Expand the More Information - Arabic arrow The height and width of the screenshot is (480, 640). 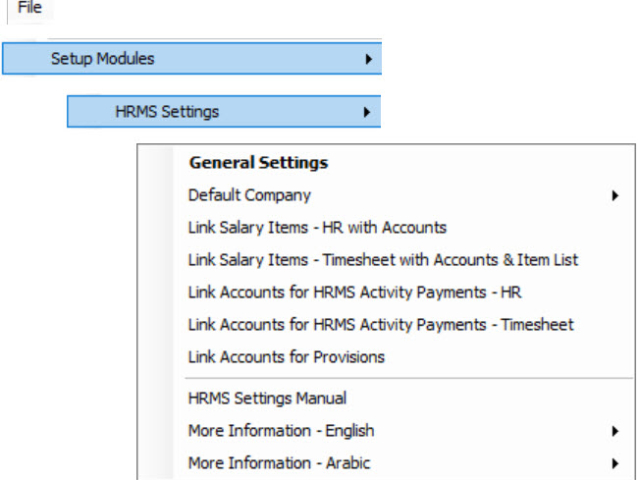(x=615, y=463)
